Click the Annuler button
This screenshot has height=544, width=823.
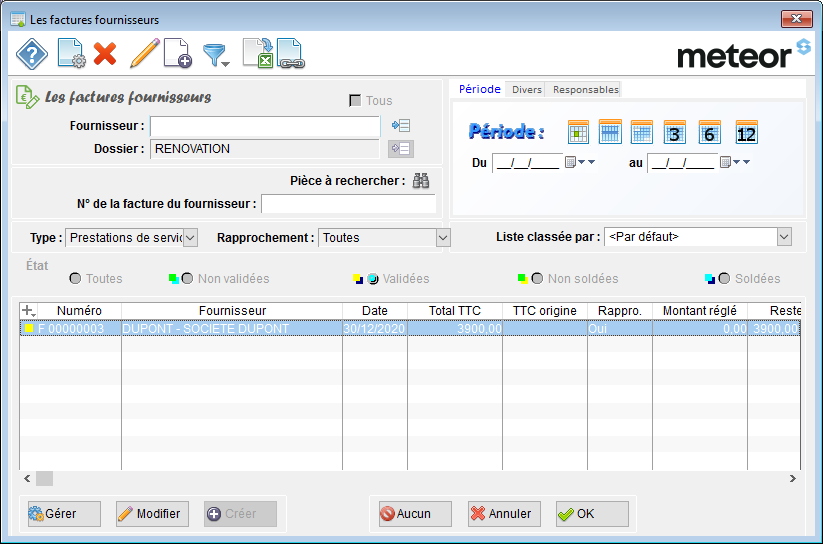pyautogui.click(x=504, y=514)
